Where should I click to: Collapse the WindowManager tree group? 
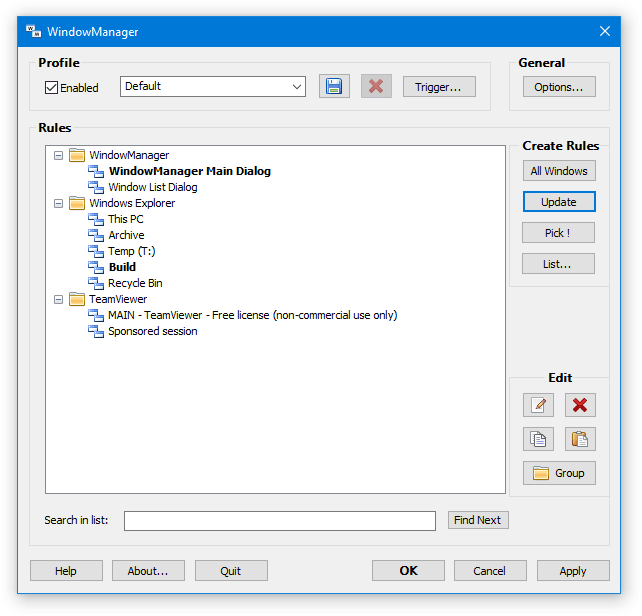click(x=58, y=155)
